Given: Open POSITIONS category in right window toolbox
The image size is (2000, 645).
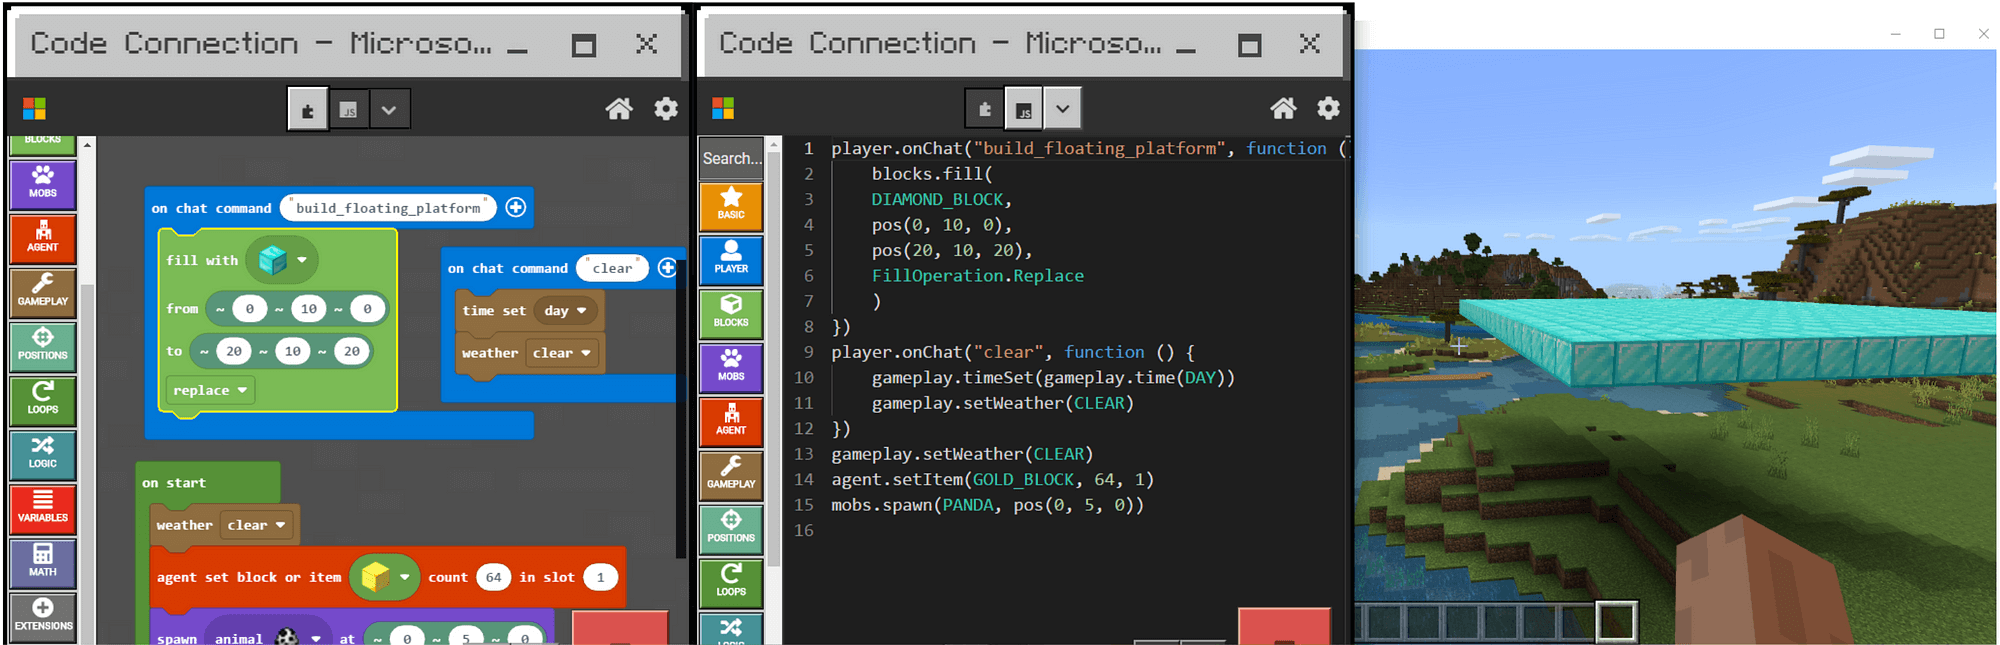Looking at the screenshot, I should 731,530.
